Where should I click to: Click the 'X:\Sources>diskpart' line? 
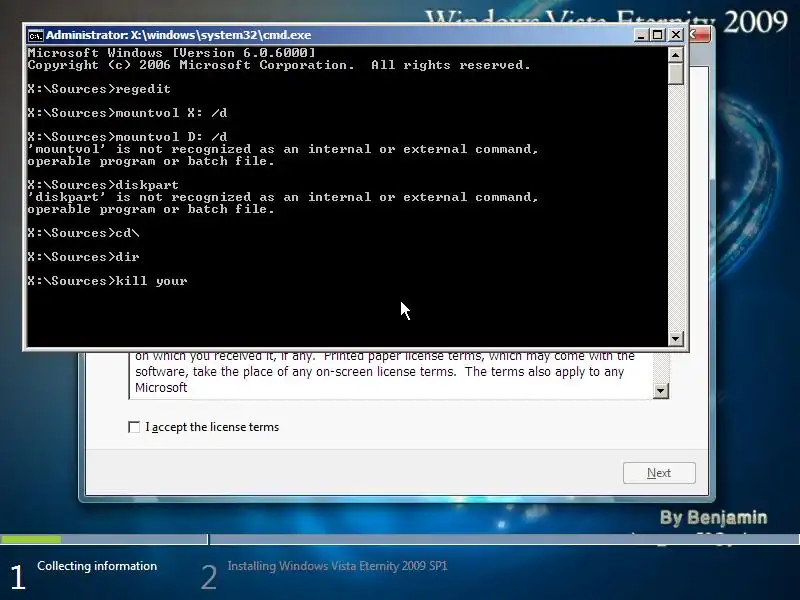click(x=103, y=185)
